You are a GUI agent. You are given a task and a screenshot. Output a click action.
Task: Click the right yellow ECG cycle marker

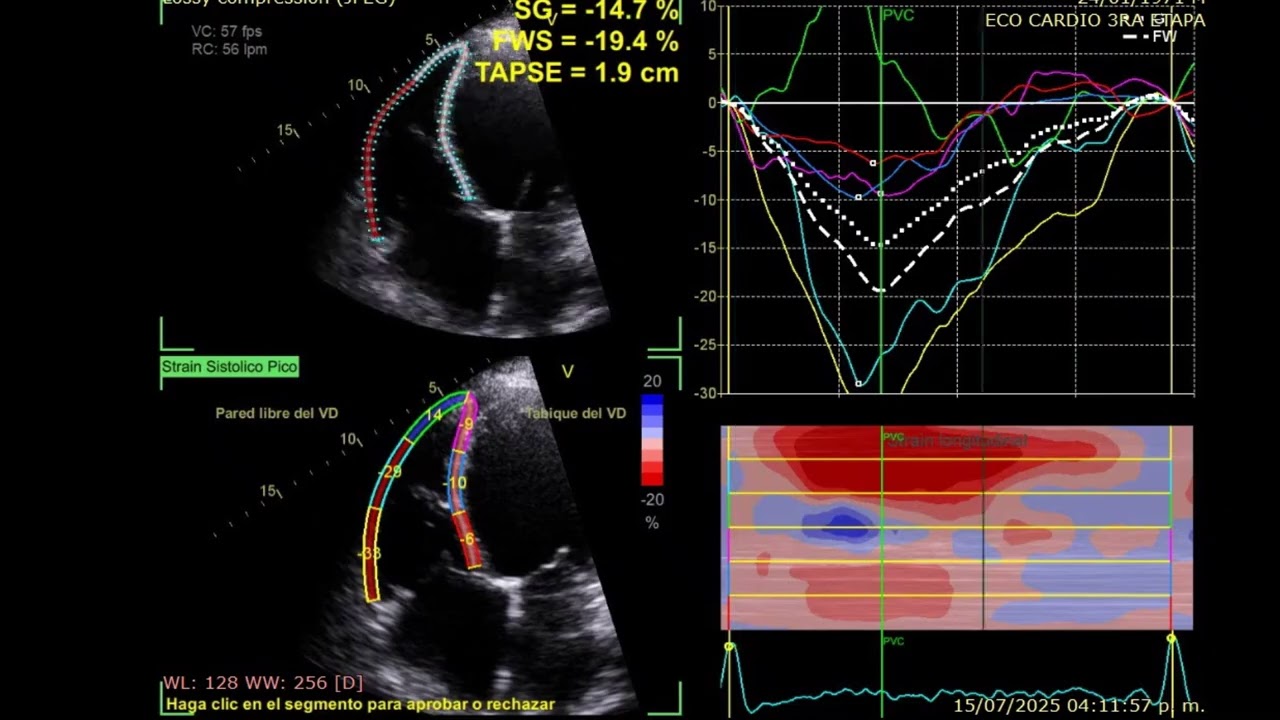tap(1171, 638)
